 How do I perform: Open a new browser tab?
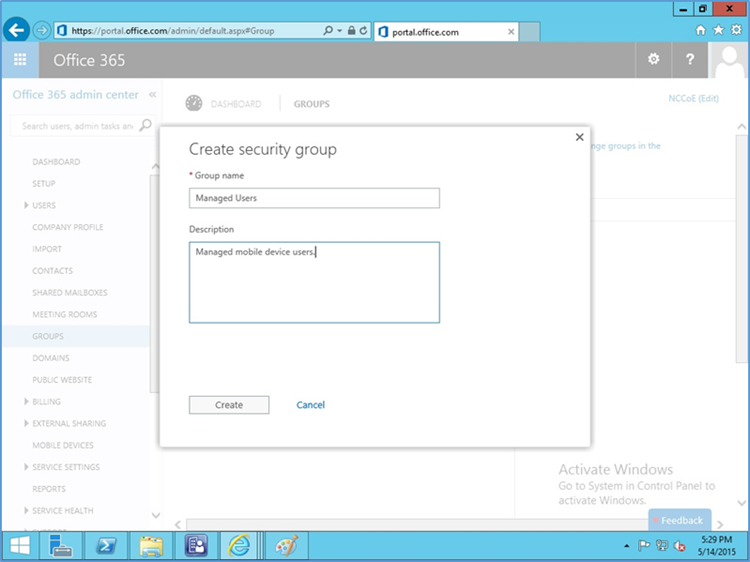[x=529, y=32]
